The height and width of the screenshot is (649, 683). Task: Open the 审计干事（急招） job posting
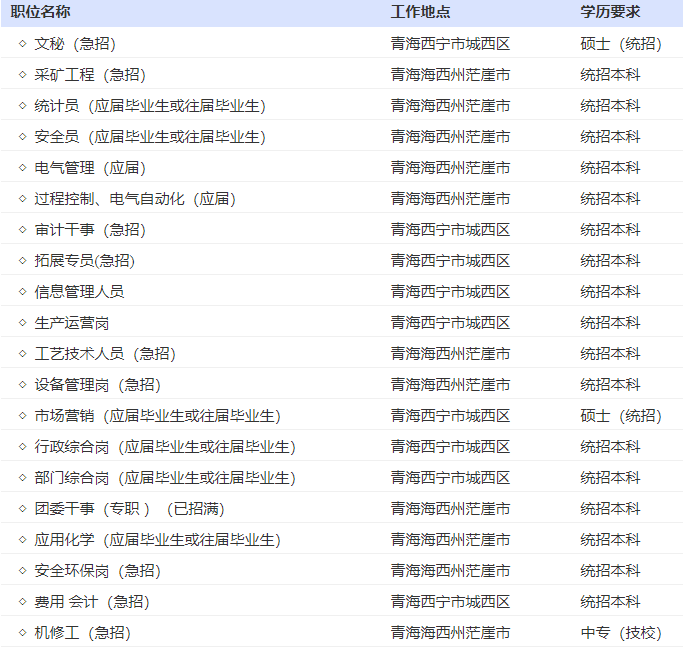90,230
